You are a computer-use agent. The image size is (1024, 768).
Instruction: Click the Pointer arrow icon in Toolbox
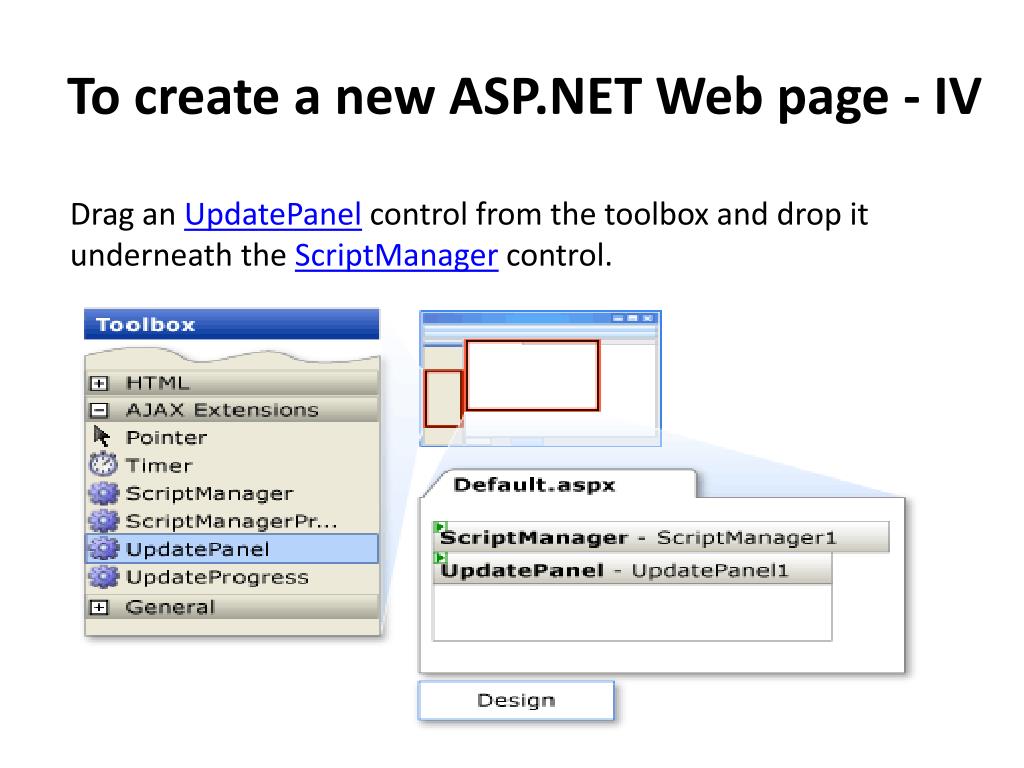(x=102, y=436)
